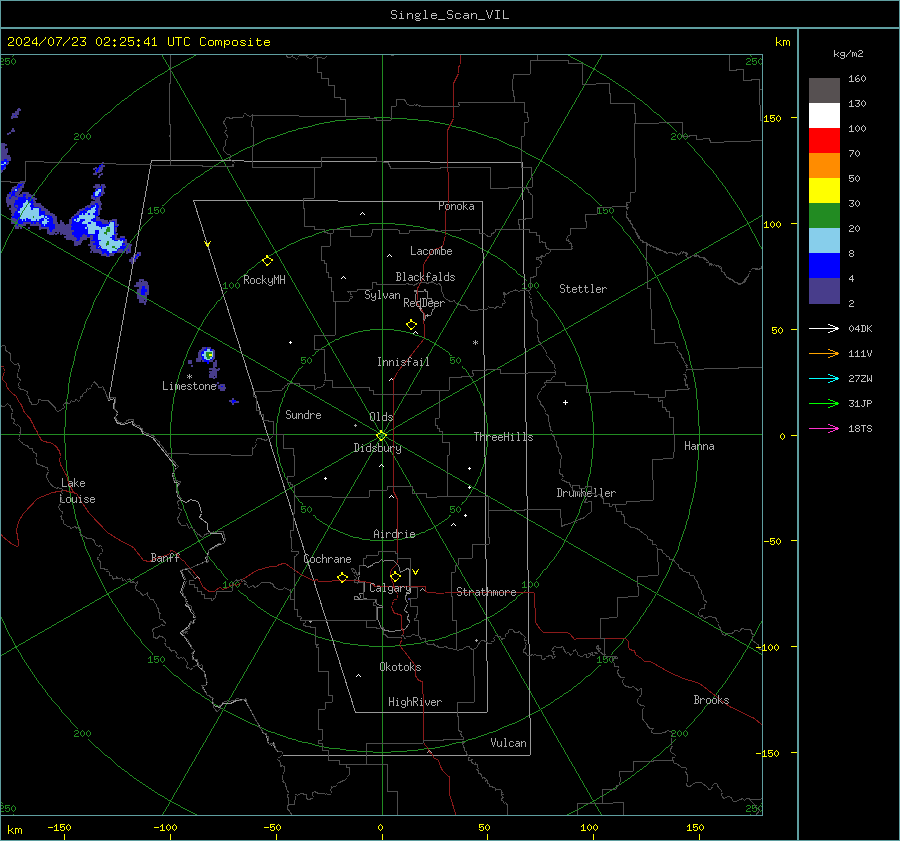This screenshot has height=841, width=900.
Task: Click the Lake Louise label
Action: tap(77, 491)
